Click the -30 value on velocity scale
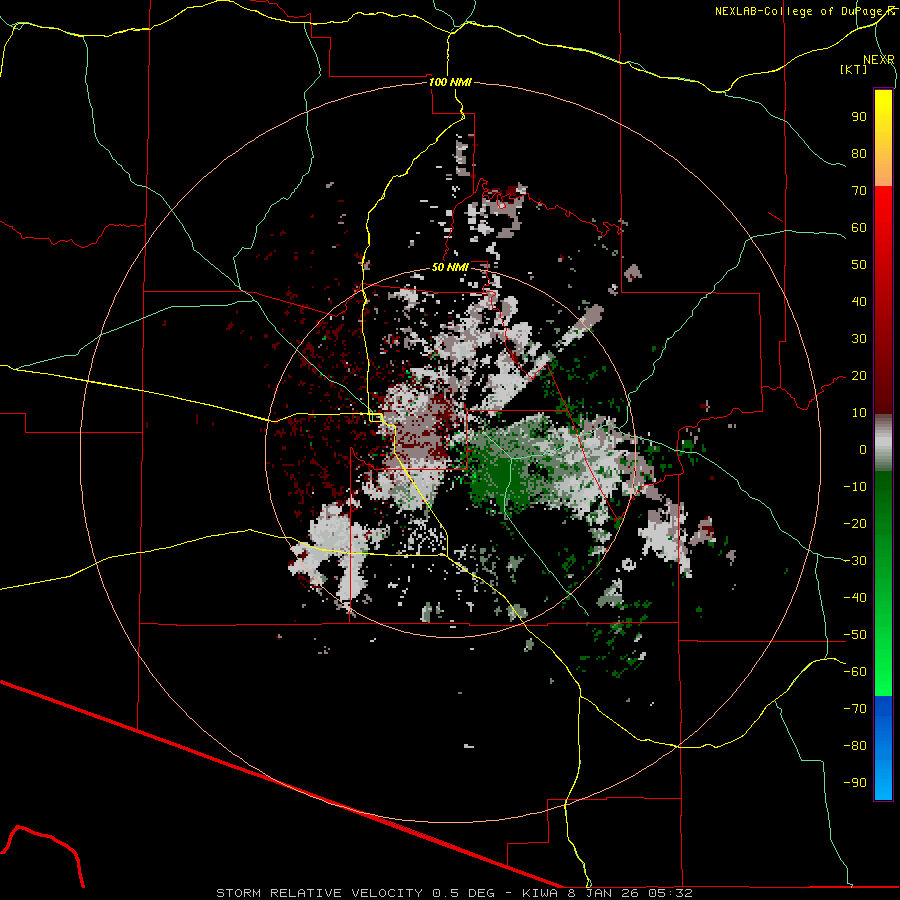Screen dimensions: 900x900 [855, 561]
